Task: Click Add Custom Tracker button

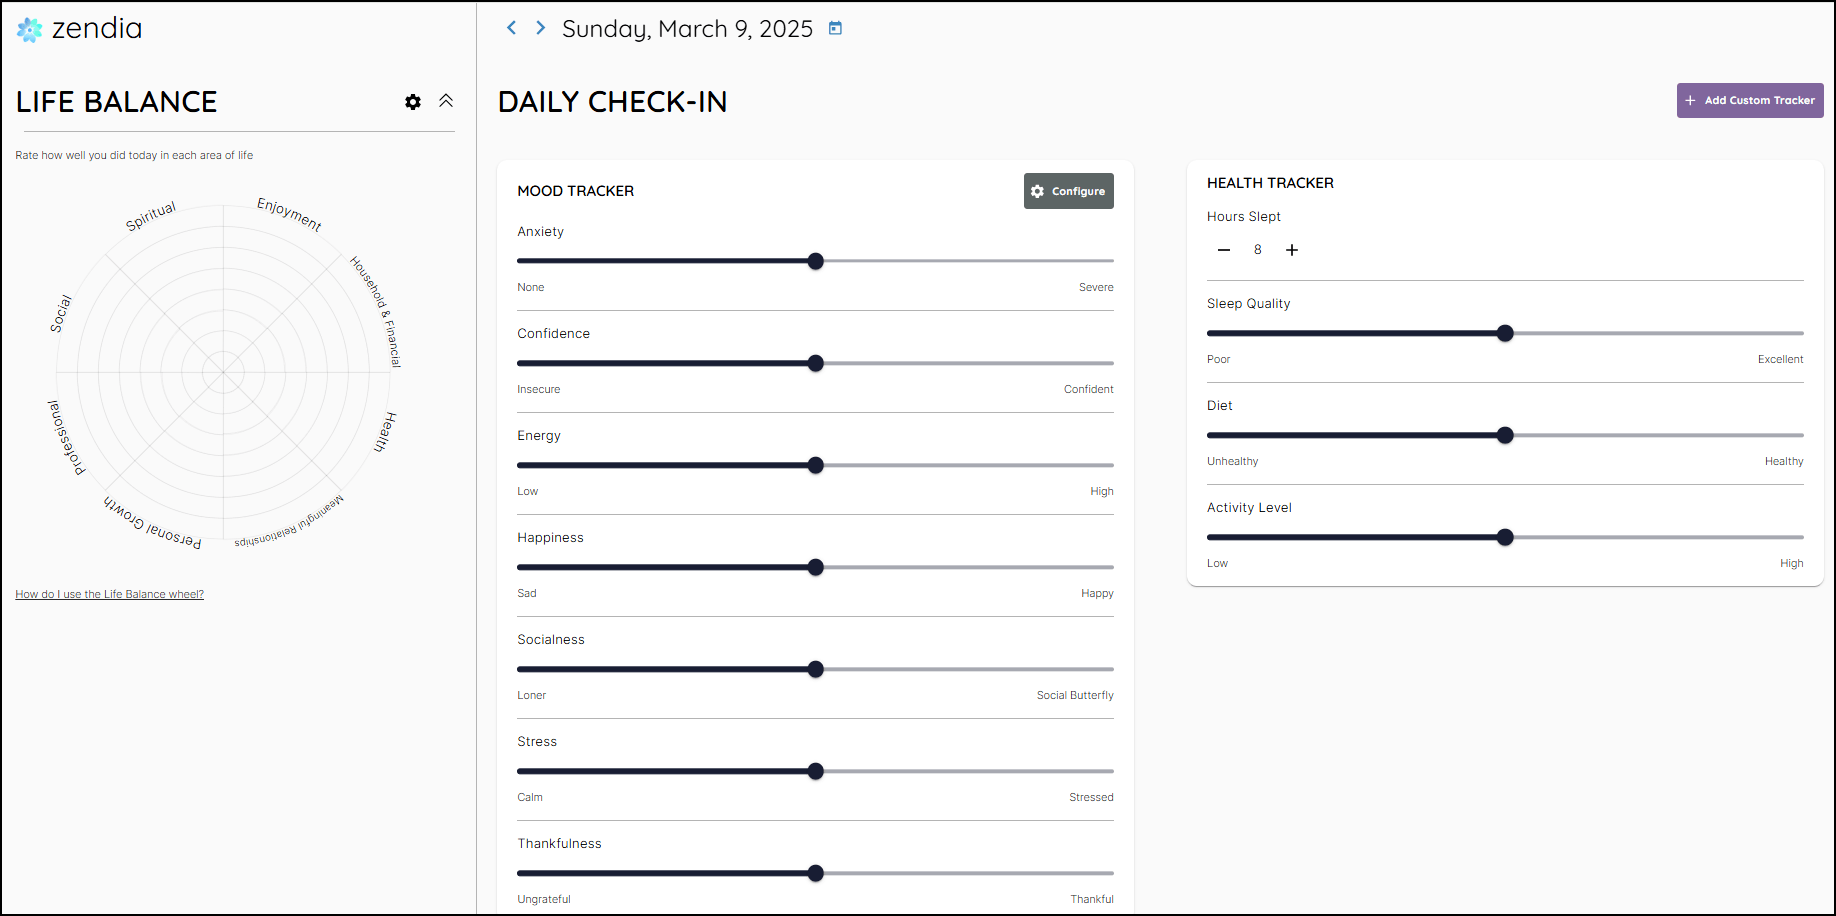Action: click(1750, 100)
